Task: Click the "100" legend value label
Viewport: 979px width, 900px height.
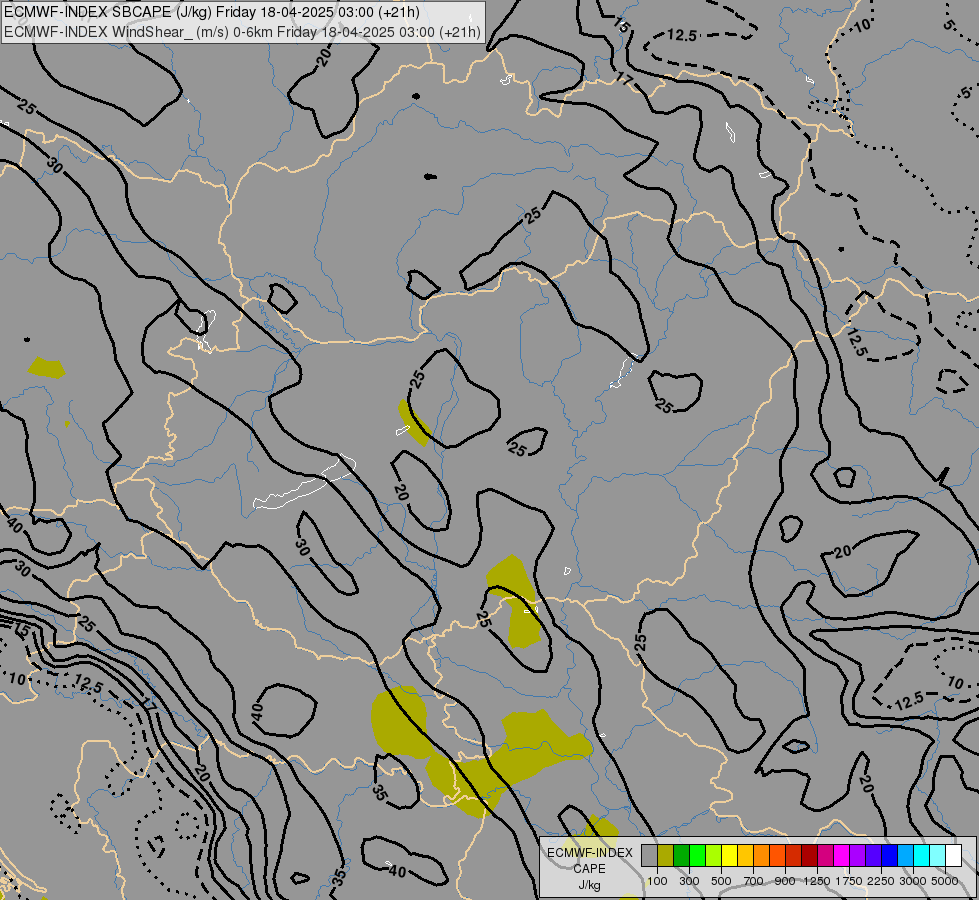Action: point(657,881)
